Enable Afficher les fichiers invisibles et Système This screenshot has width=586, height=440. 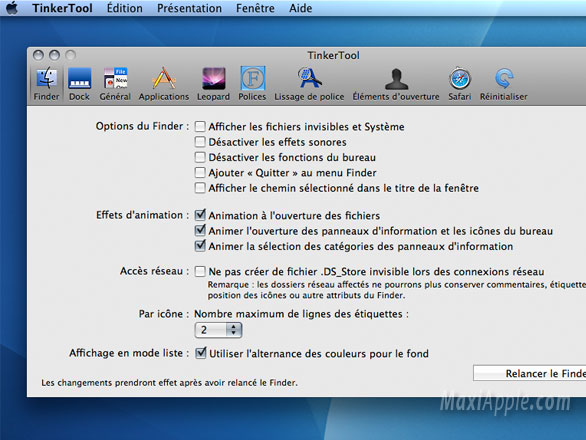pos(200,126)
